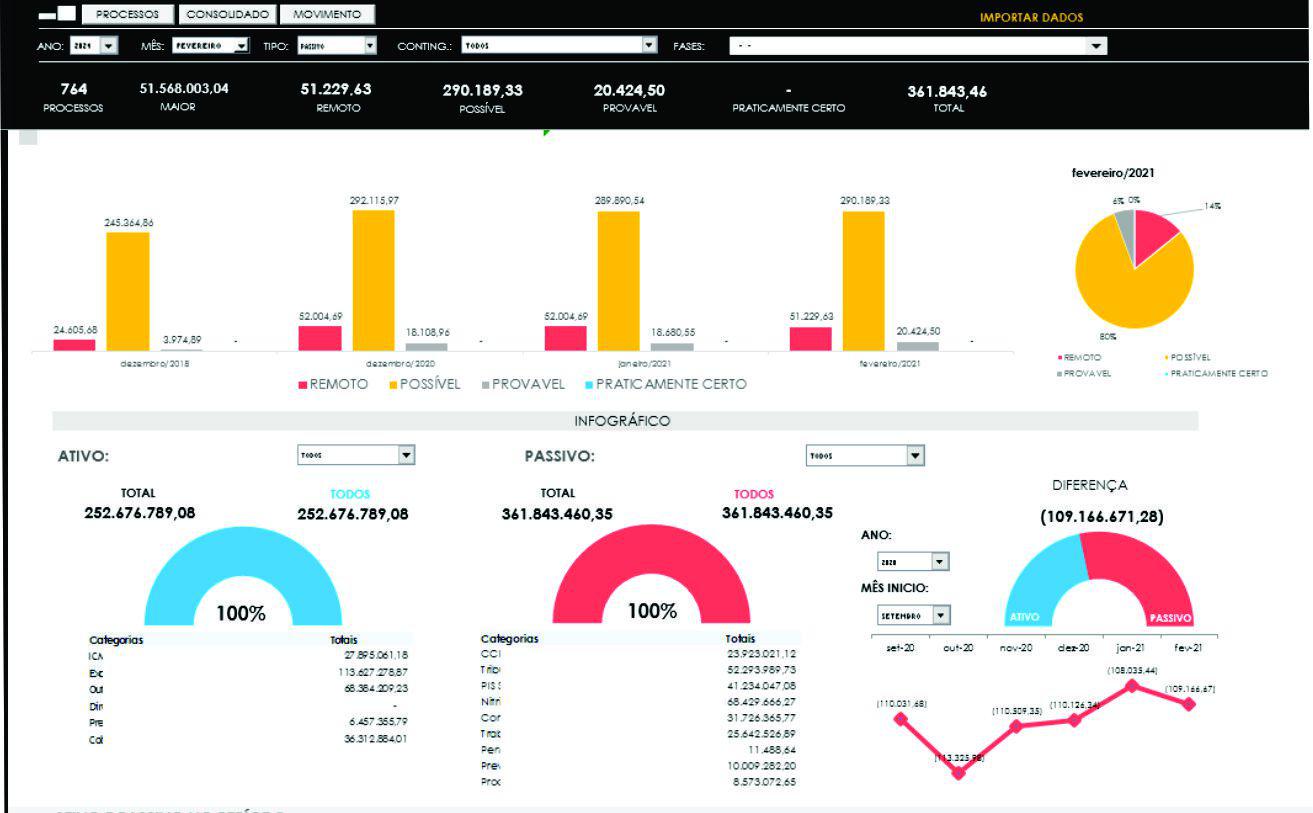Go to the MOVIMENTO tab
The width and height of the screenshot is (1313, 813).
[x=327, y=15]
